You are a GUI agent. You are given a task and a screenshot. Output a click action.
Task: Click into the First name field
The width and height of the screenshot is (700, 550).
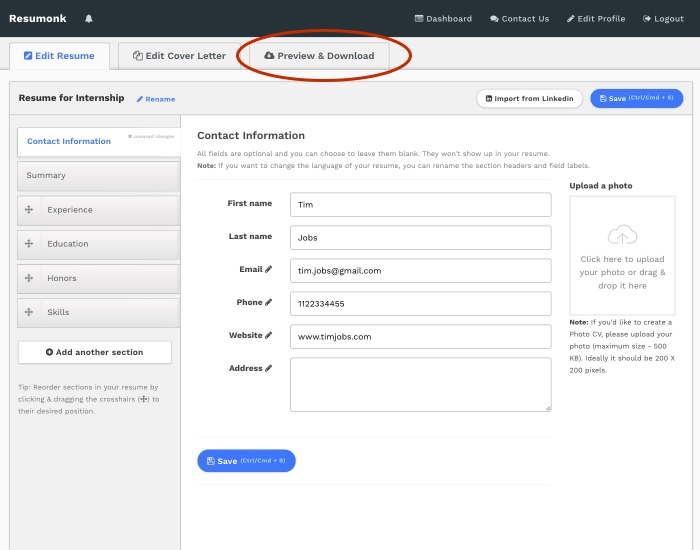pos(420,204)
